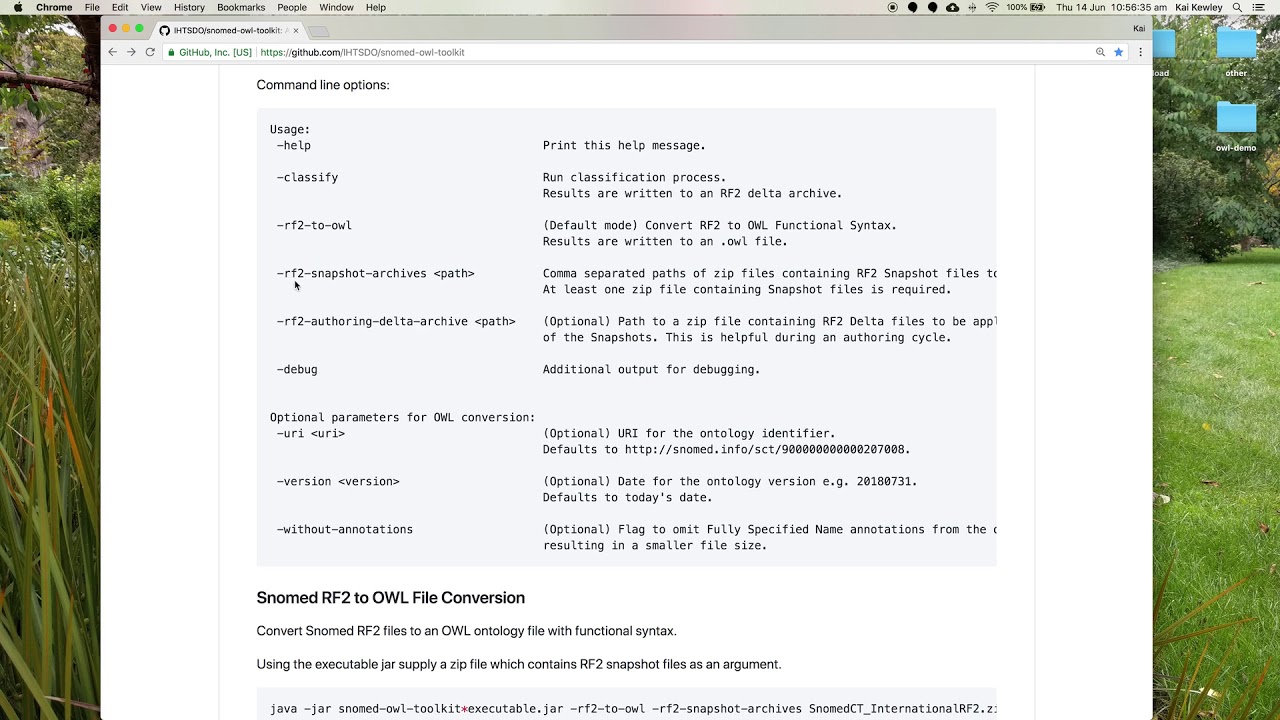Open the Wi-Fi status menu
Image resolution: width=1280 pixels, height=720 pixels.
tap(992, 7)
